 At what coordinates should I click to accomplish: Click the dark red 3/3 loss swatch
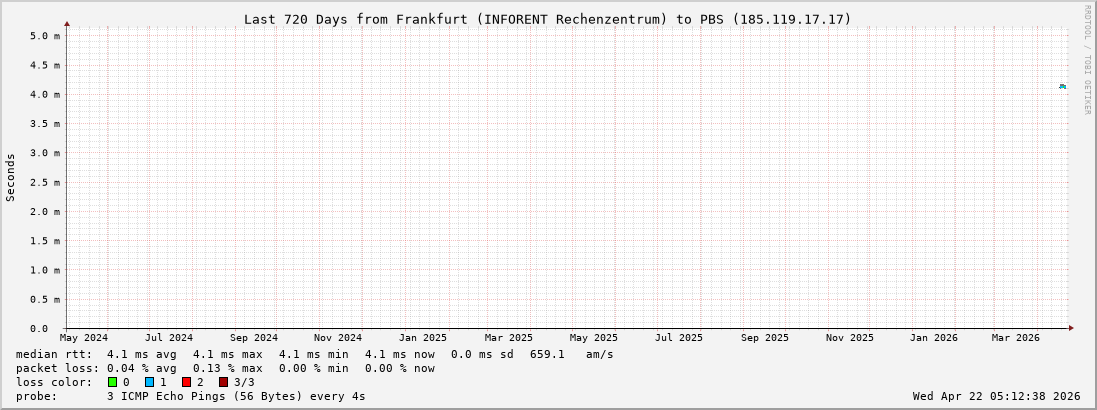pos(223,382)
